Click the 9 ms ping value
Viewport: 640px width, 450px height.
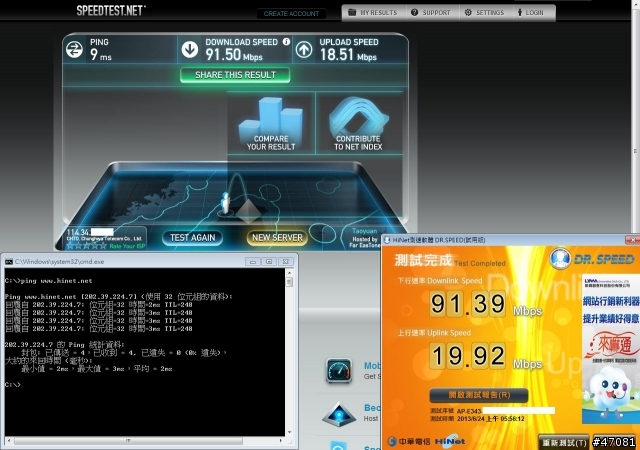101,54
